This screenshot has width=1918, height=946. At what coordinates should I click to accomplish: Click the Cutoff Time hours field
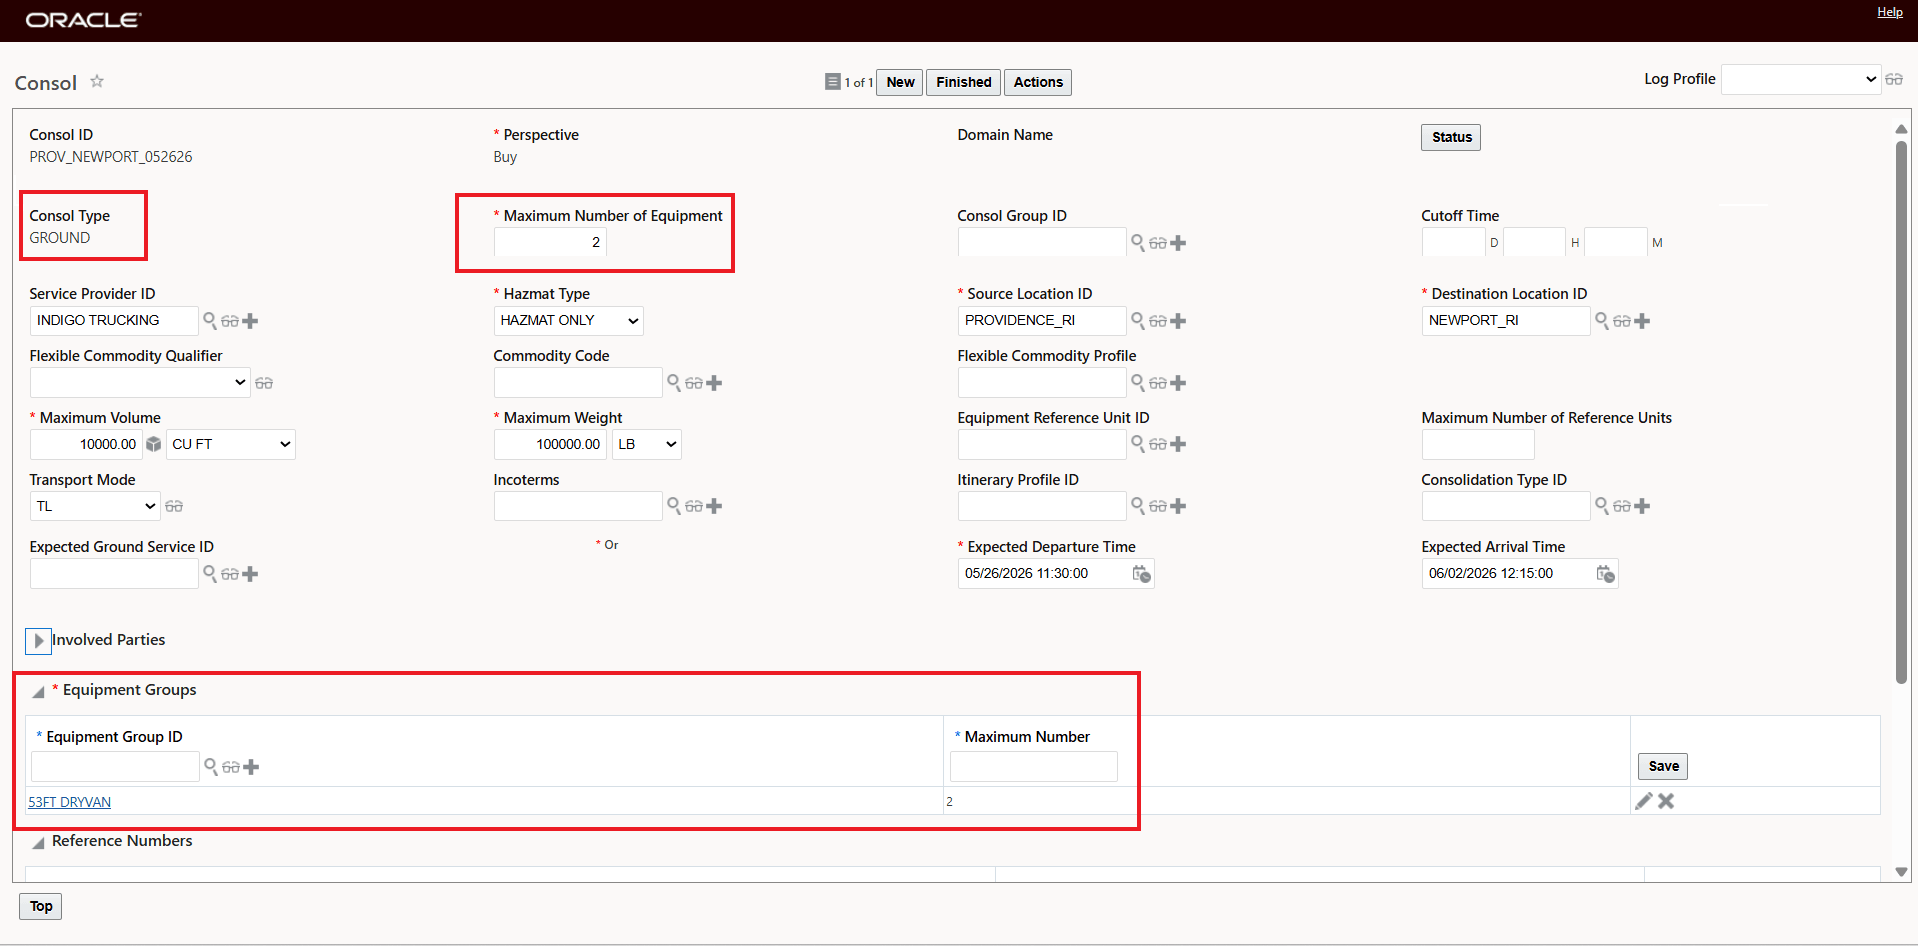point(1534,242)
